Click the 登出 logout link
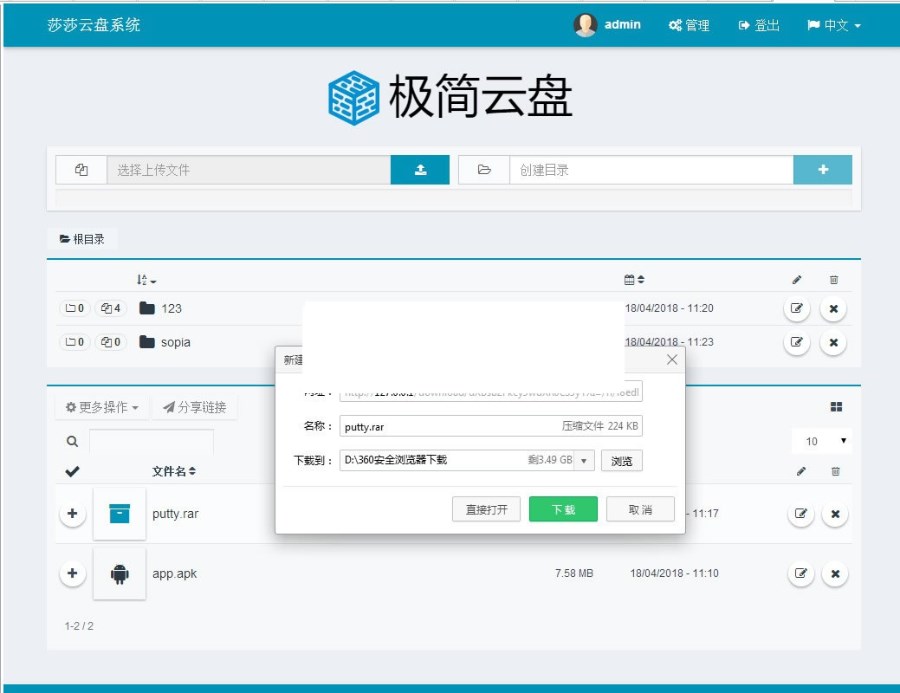 click(x=759, y=25)
